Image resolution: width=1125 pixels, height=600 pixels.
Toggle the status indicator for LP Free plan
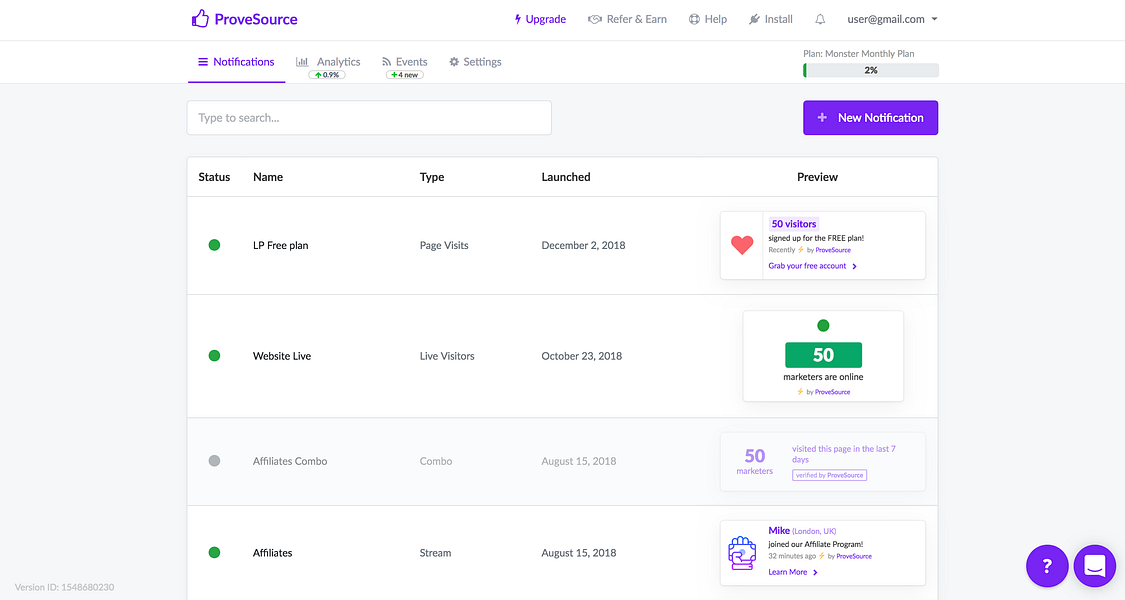[214, 244]
